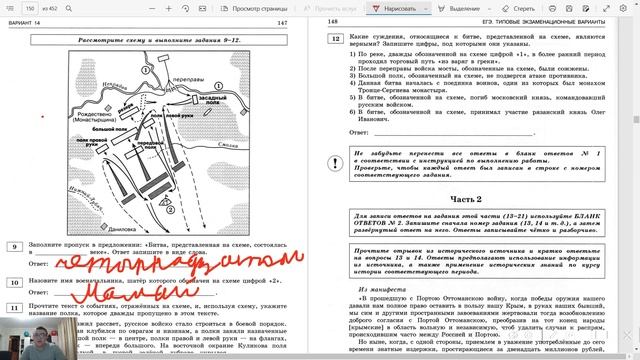Click the 'Часть 2' heading
The height and width of the screenshot is (360, 640).
(466, 199)
